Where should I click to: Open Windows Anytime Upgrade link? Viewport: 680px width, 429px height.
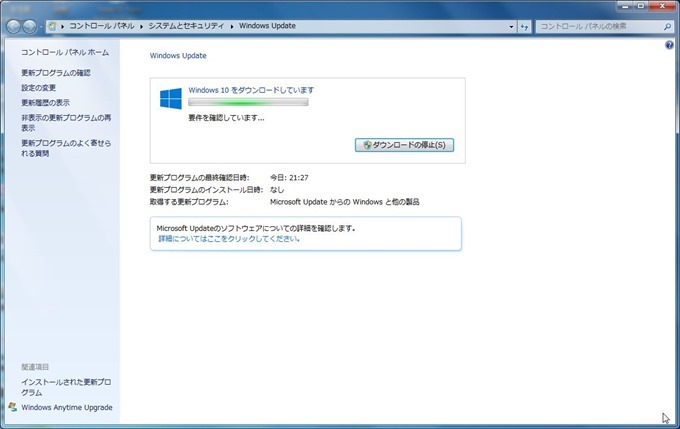click(67, 407)
